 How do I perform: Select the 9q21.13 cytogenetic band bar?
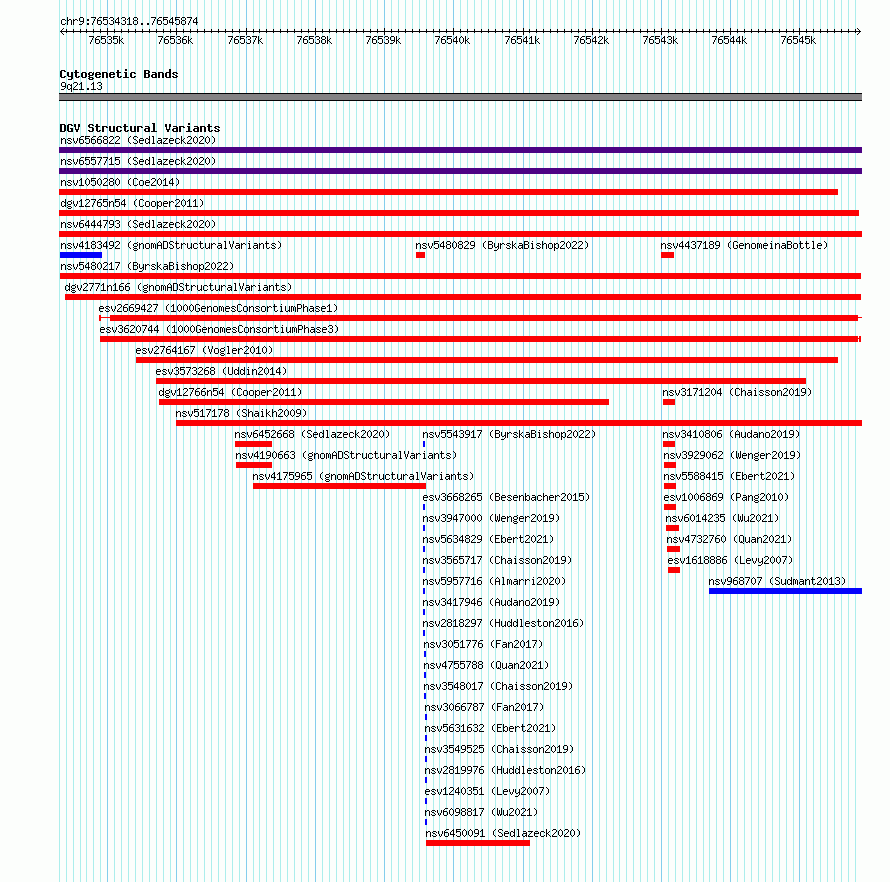[460, 97]
